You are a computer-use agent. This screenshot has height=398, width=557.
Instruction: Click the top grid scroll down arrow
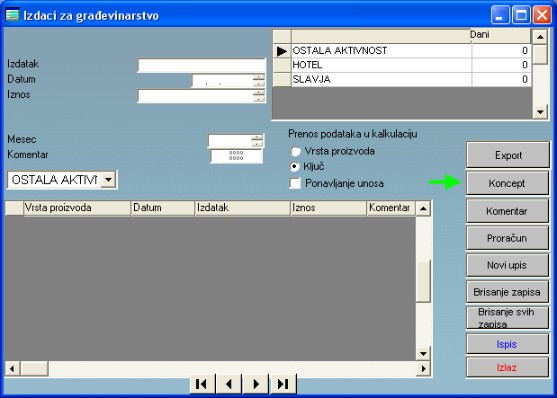(x=540, y=112)
